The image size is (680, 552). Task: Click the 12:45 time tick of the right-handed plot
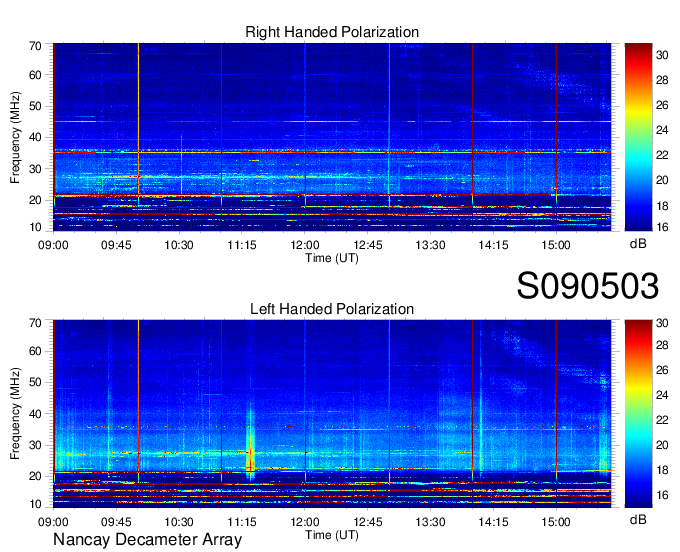(x=368, y=245)
